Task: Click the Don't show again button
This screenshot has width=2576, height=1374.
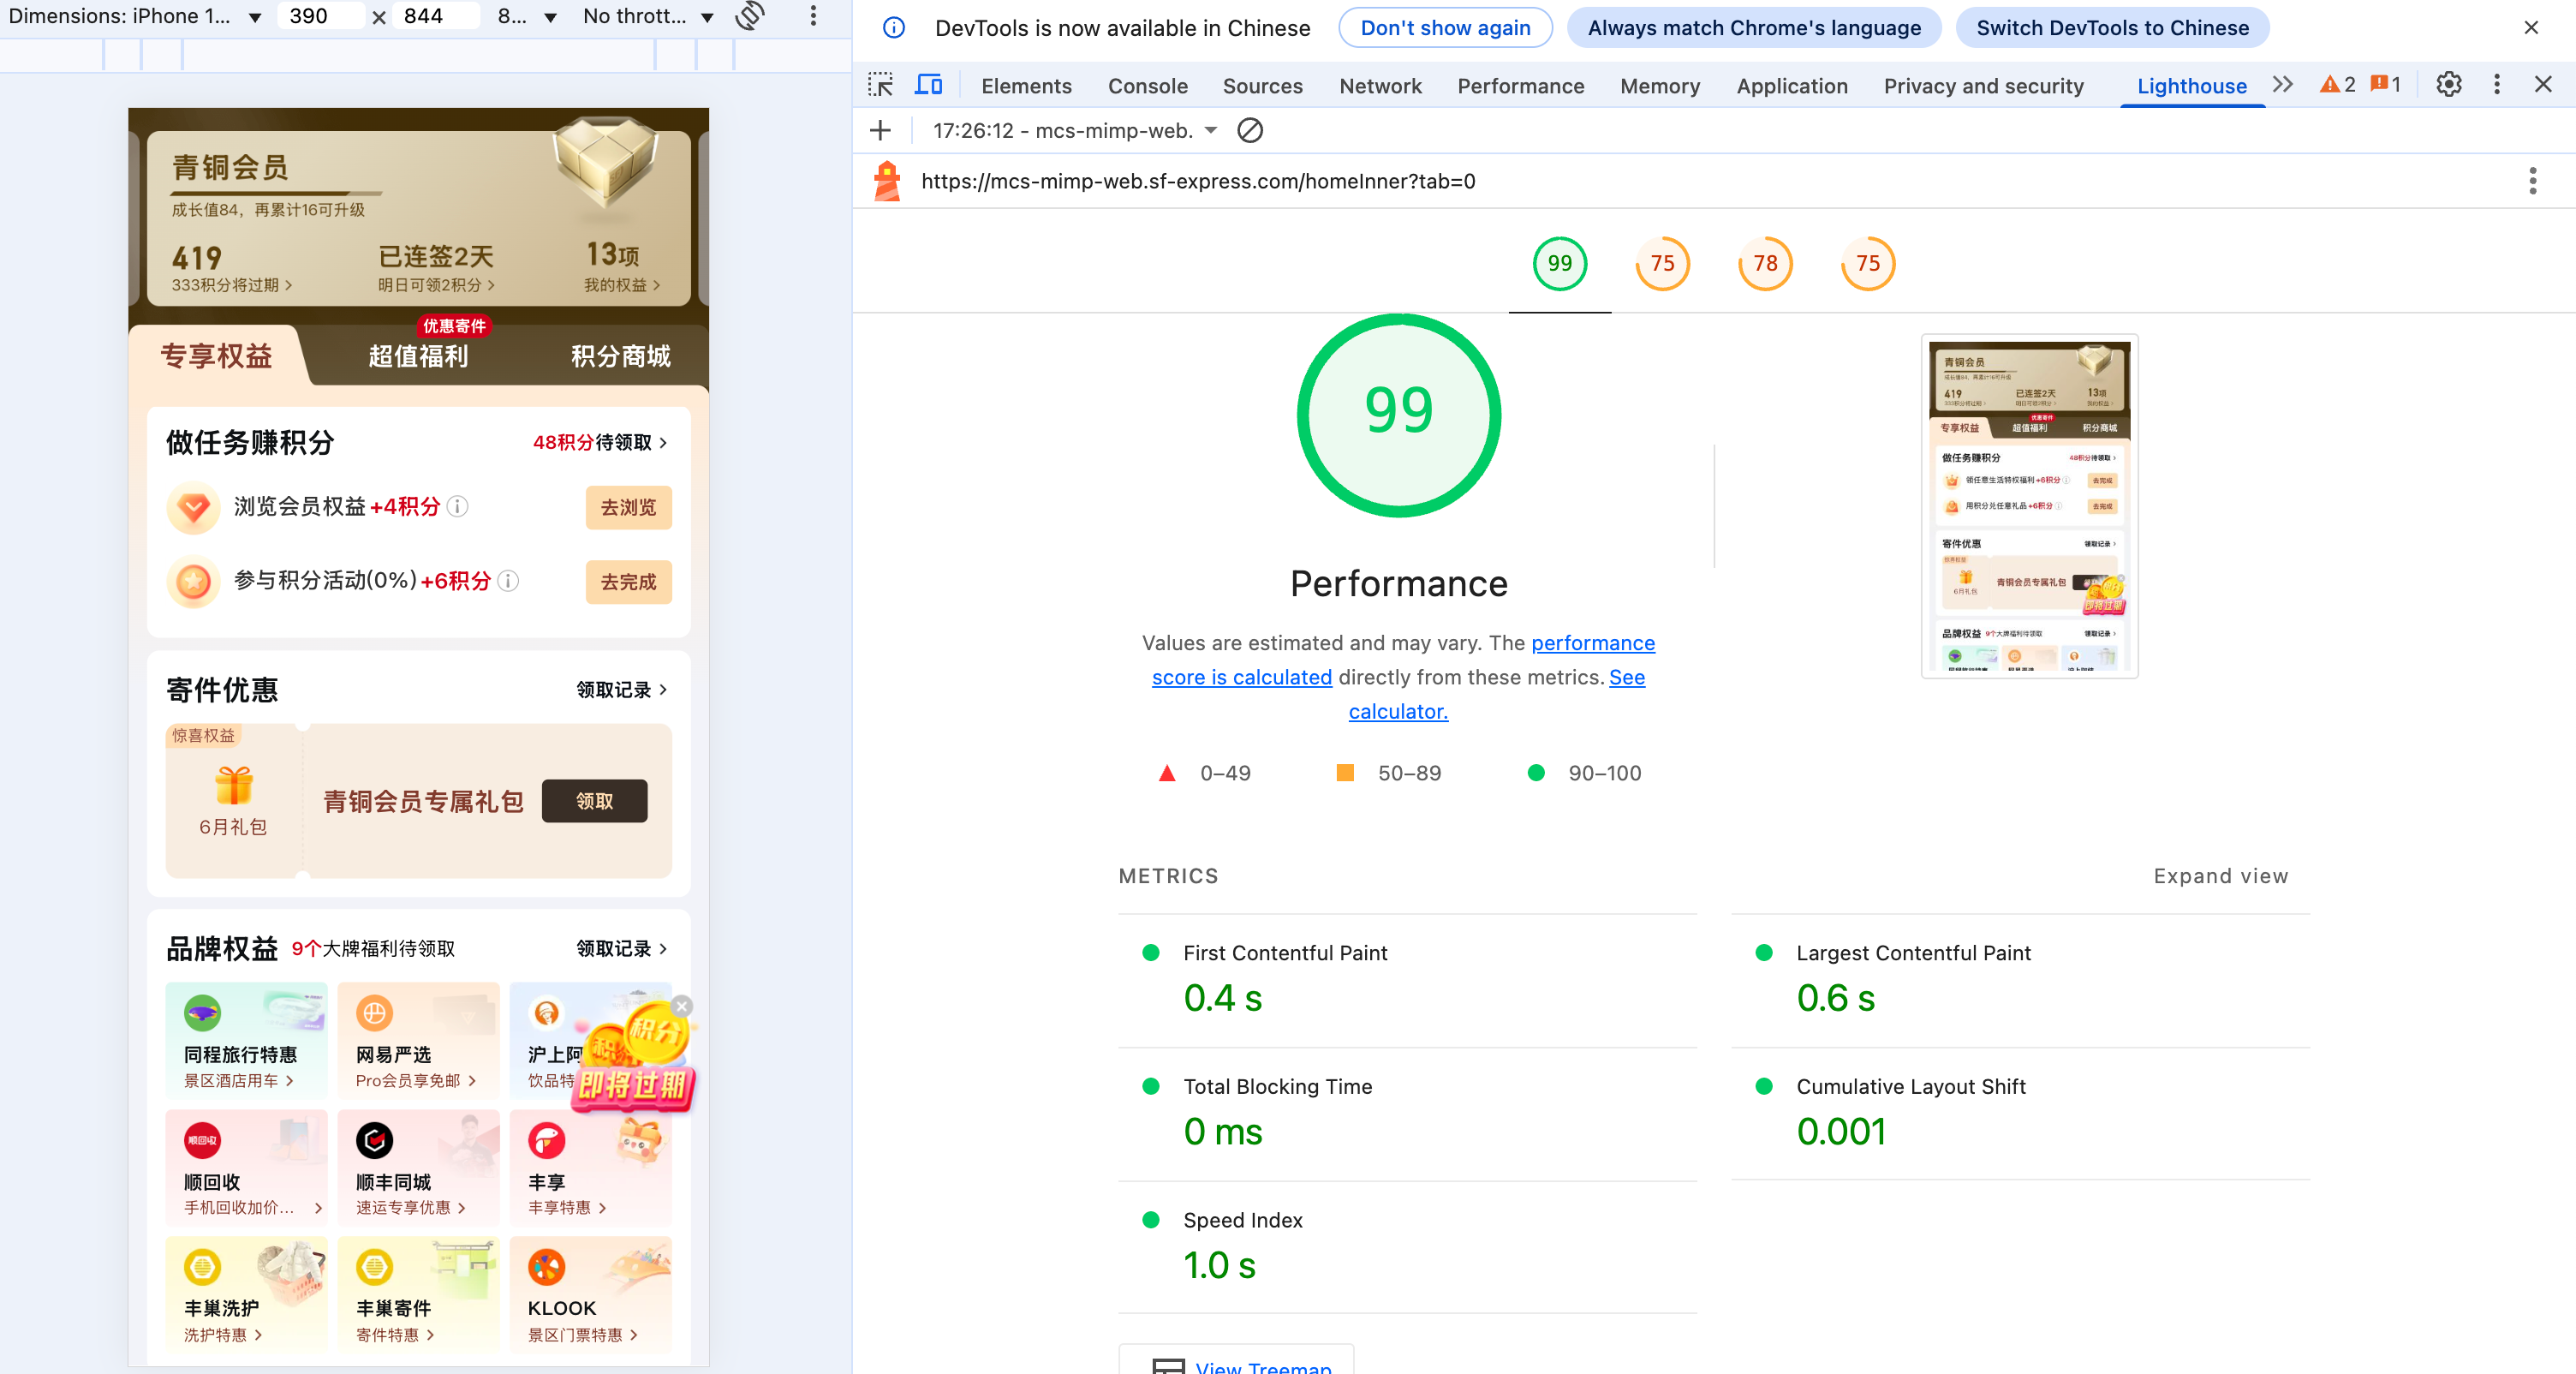Action: point(1445,28)
